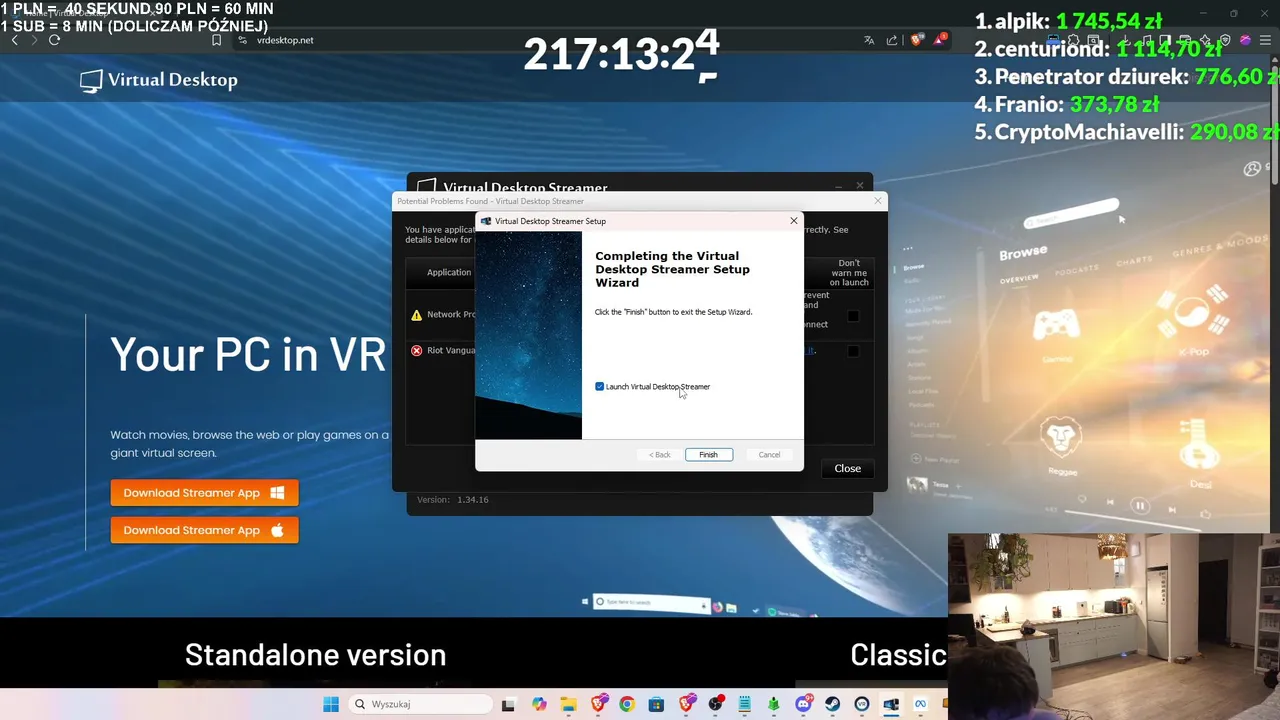Tick the don't-warn checkbox for Riot Vanguard row
1280x720 pixels.
click(853, 351)
